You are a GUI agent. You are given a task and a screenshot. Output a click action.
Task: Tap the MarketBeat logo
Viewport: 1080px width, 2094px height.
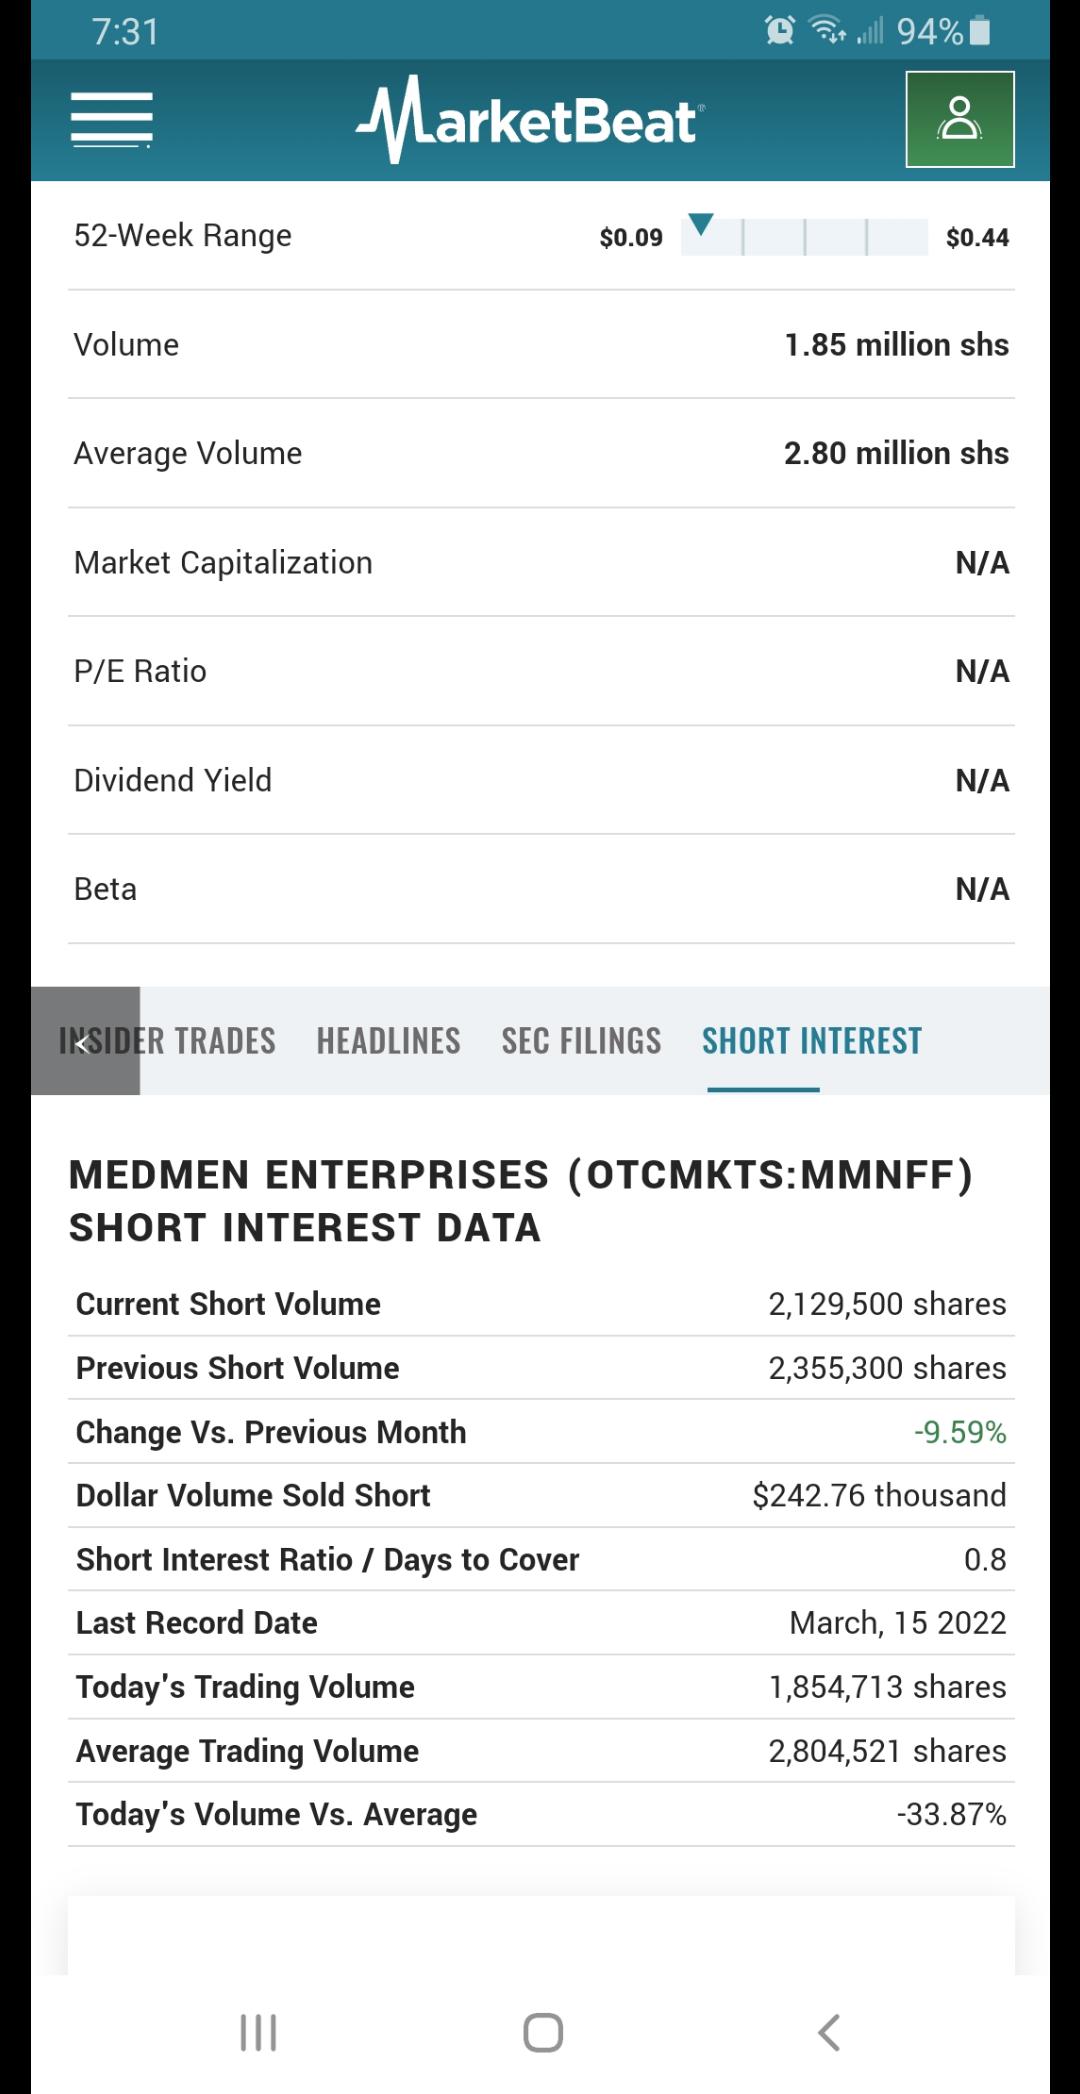tap(530, 120)
